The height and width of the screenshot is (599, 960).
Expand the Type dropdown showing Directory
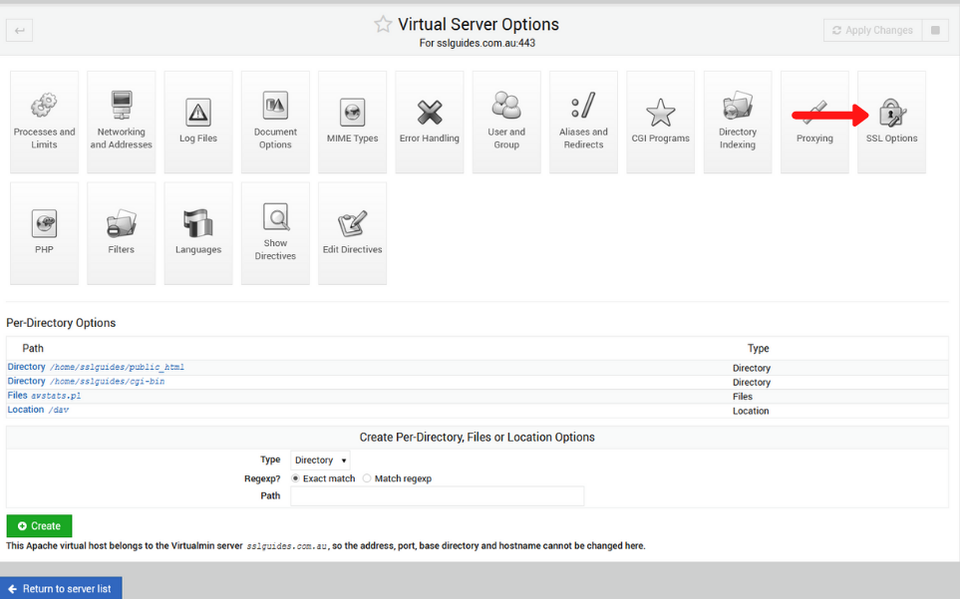coord(320,460)
